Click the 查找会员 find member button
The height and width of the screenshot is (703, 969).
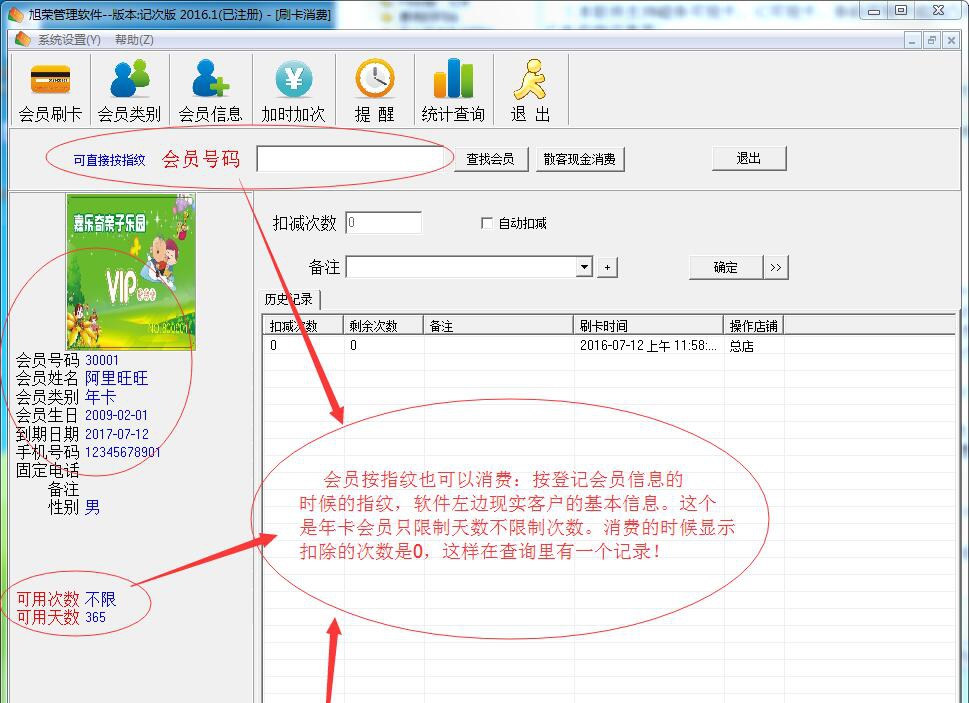(490, 158)
